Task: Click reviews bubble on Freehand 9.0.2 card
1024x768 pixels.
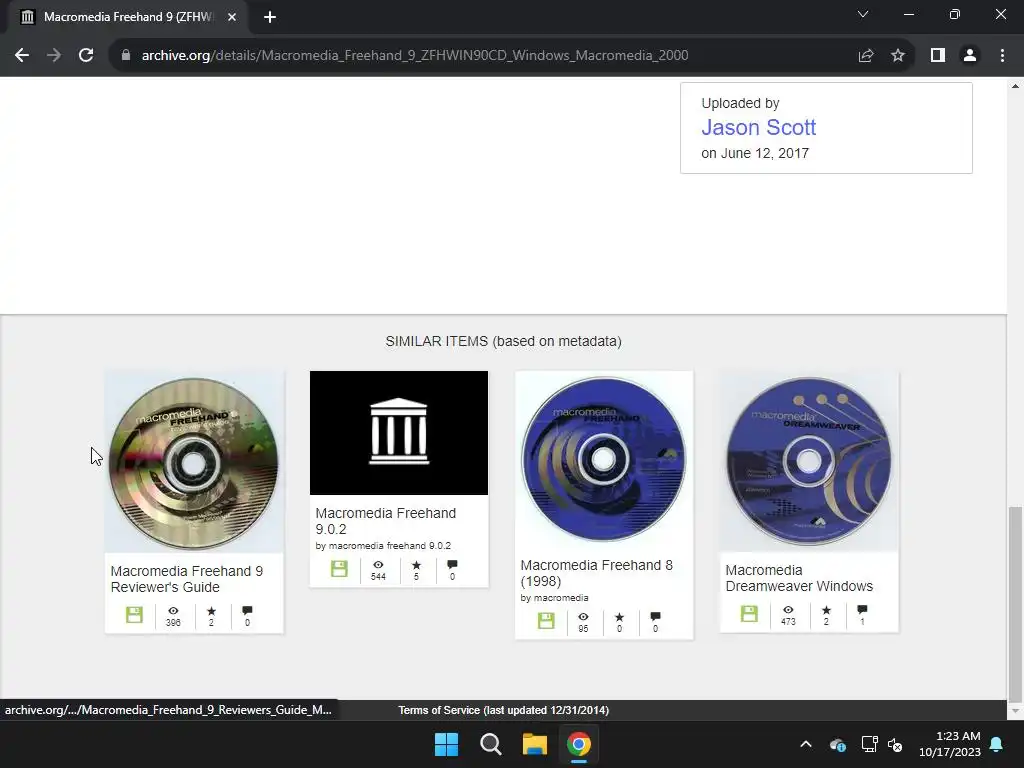Action: click(x=452, y=565)
